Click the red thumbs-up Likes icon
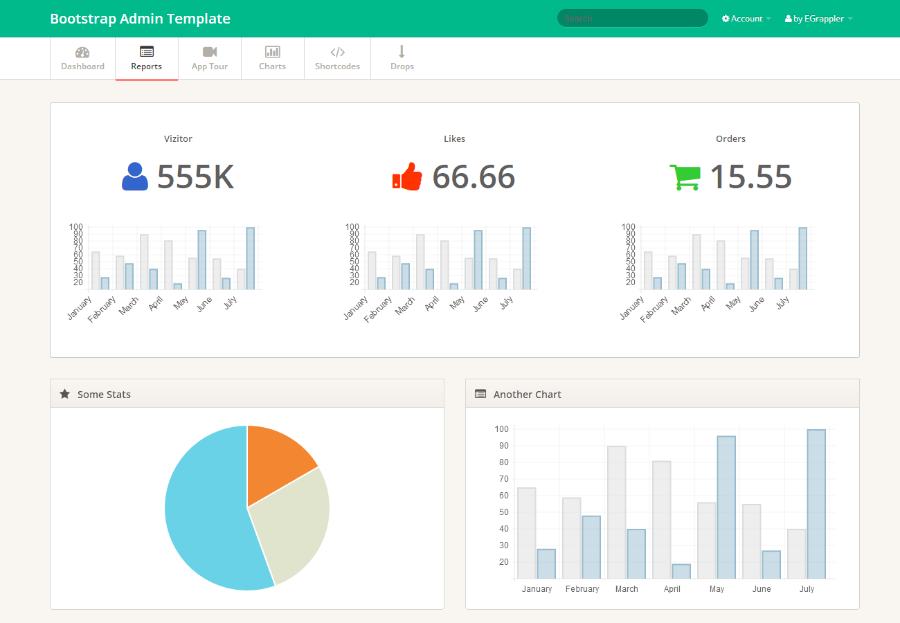 pyautogui.click(x=407, y=176)
